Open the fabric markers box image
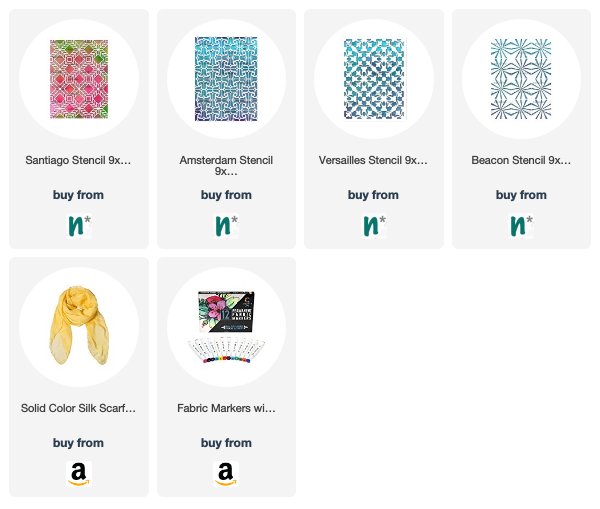 click(x=226, y=327)
